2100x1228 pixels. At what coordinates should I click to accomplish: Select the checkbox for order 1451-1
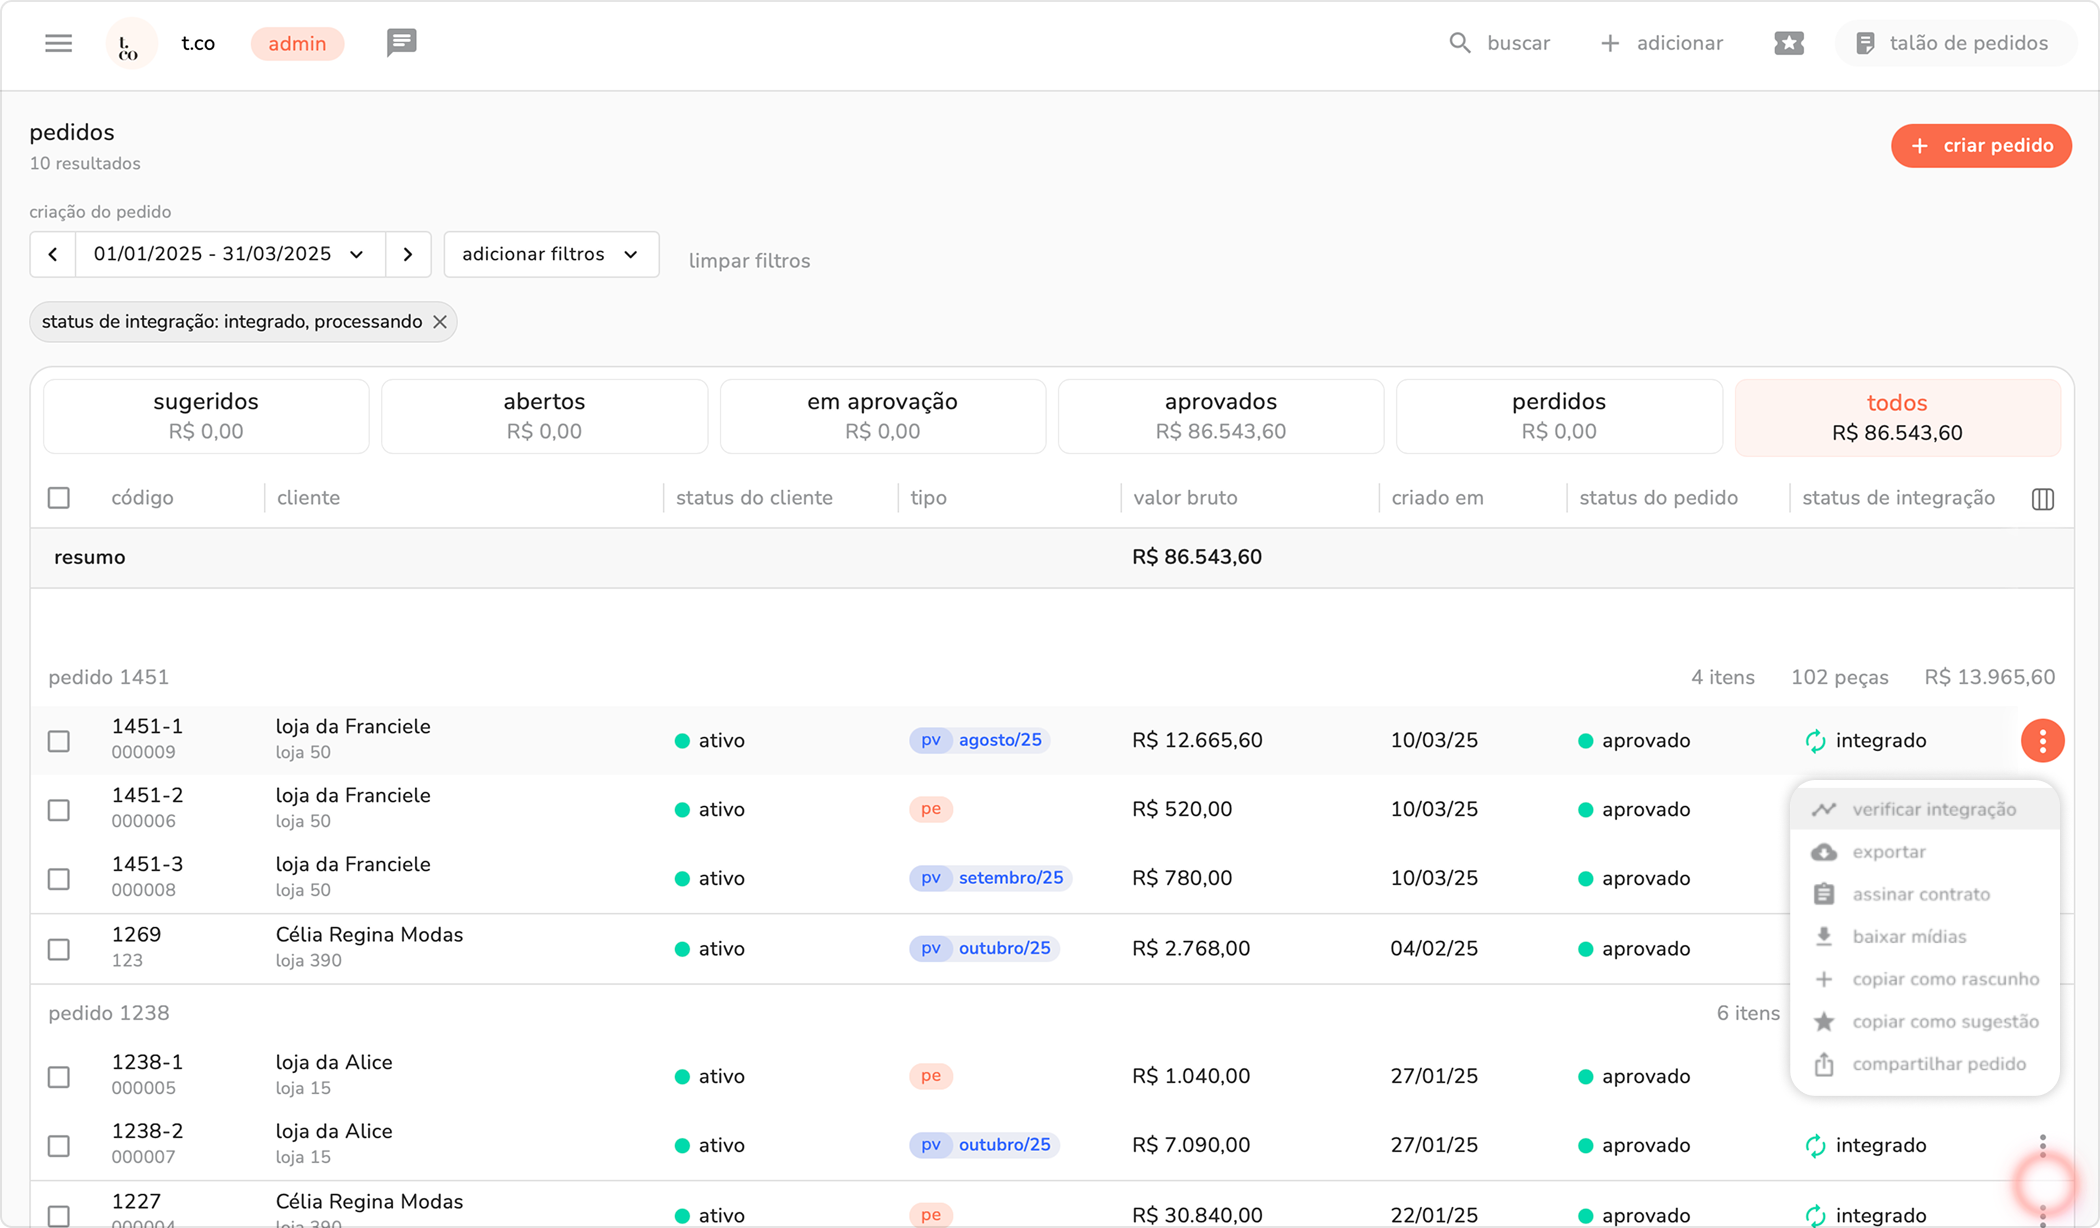coord(59,741)
